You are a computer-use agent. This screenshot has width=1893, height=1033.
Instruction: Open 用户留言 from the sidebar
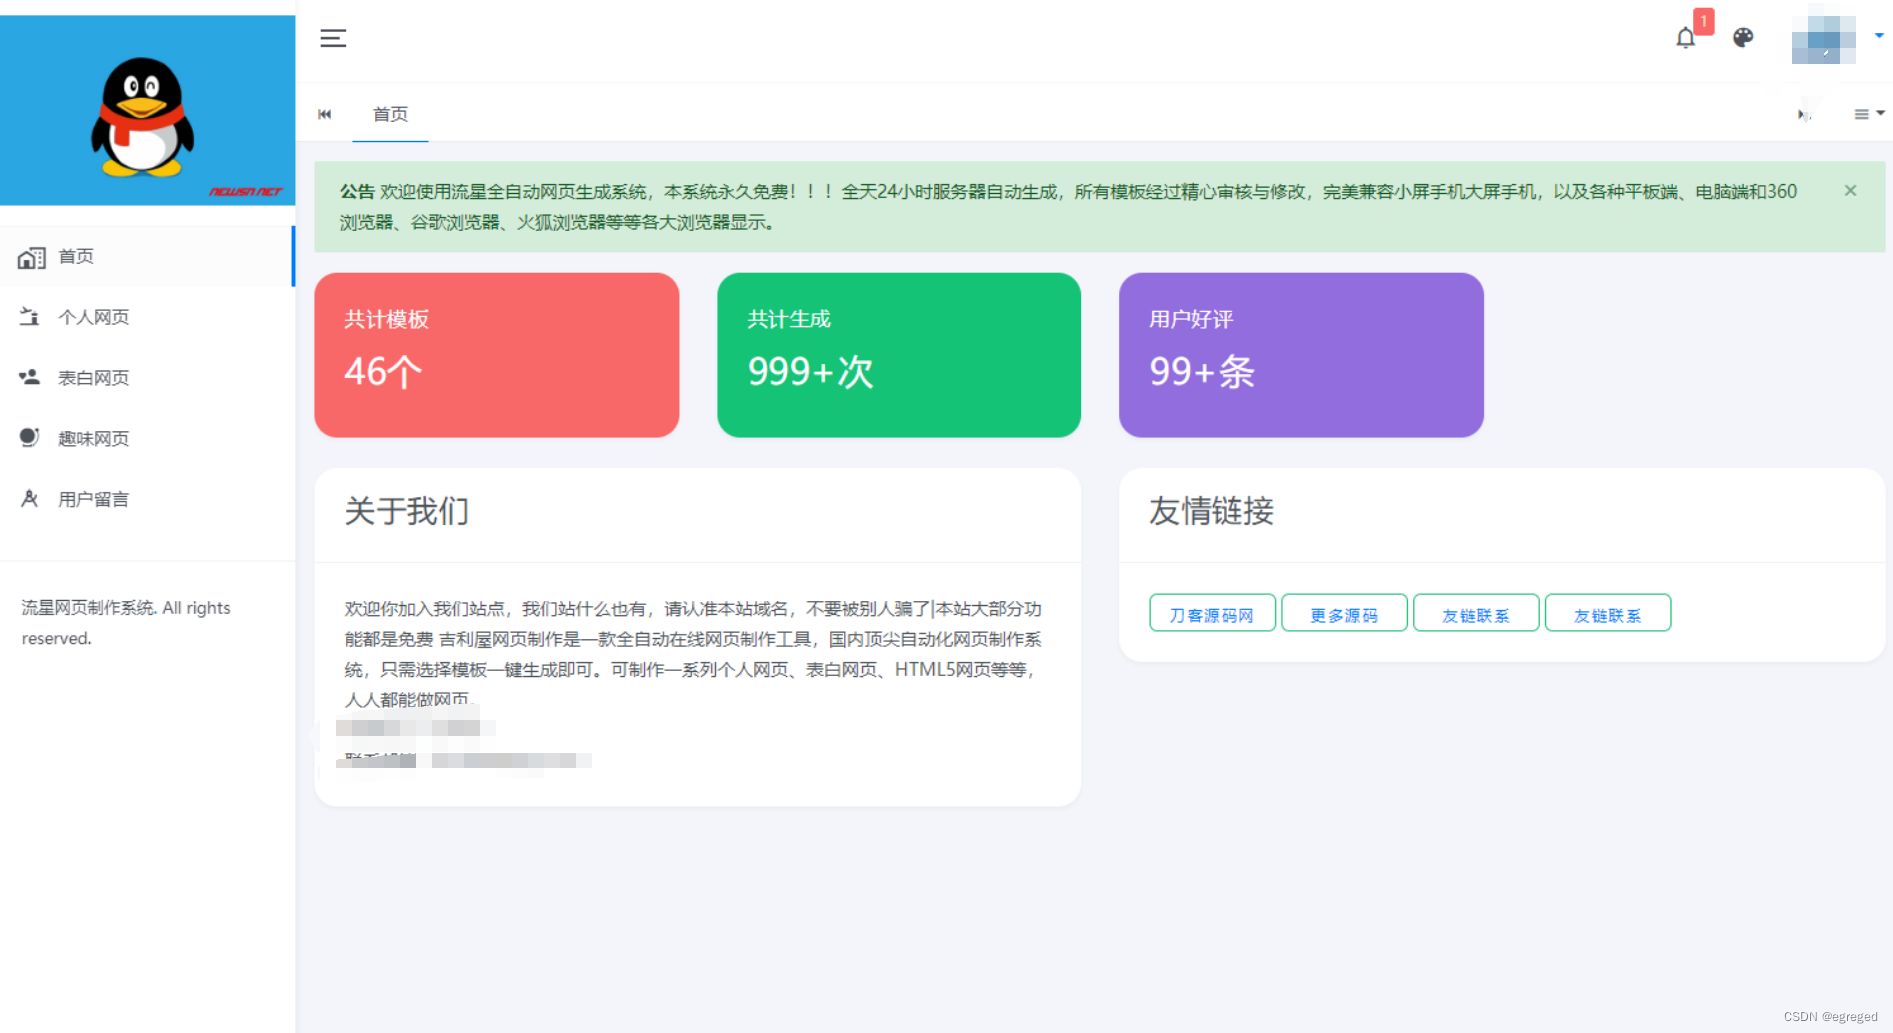pyautogui.click(x=92, y=498)
